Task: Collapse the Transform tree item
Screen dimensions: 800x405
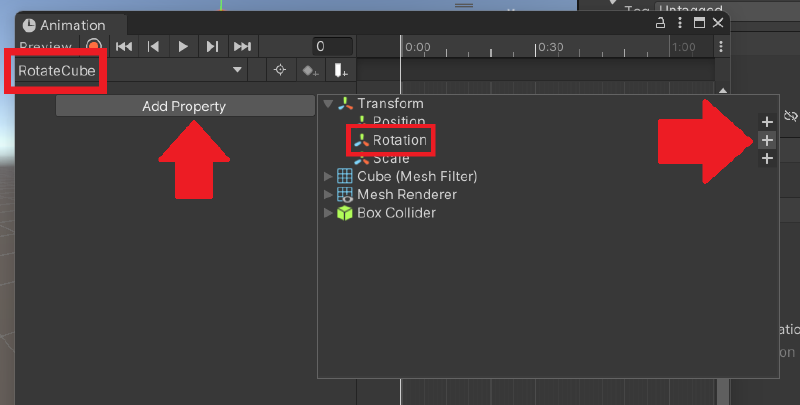Action: click(328, 104)
